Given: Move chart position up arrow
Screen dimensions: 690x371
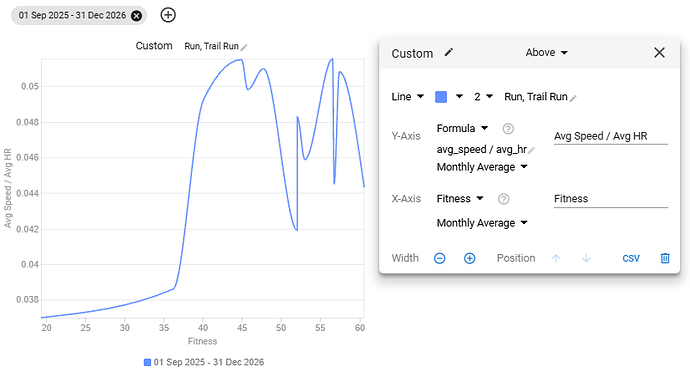Looking at the screenshot, I should pos(556,258).
